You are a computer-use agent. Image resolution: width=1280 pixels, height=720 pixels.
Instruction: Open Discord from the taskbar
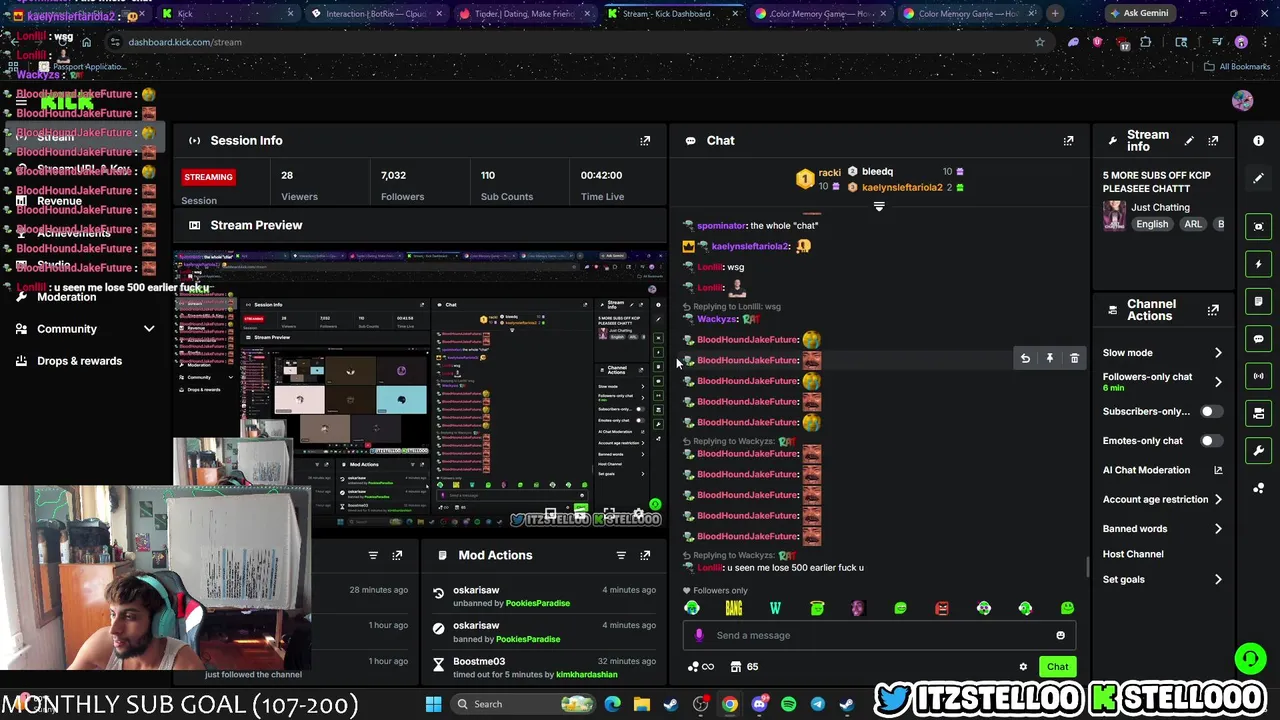click(759, 704)
